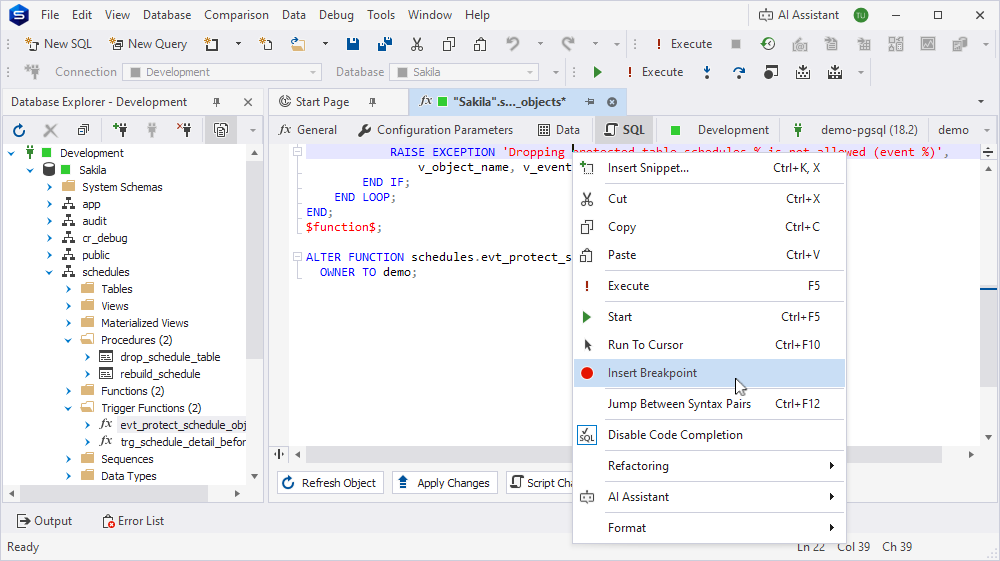This screenshot has width=1000, height=561.
Task: Click the Step Over debug icon
Action: (x=739, y=72)
